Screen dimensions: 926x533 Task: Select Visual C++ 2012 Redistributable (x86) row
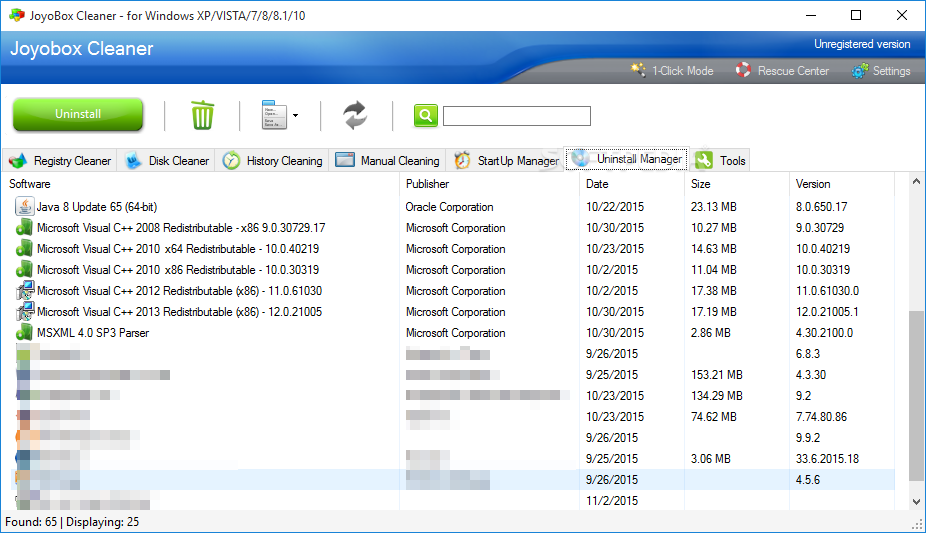(x=180, y=291)
